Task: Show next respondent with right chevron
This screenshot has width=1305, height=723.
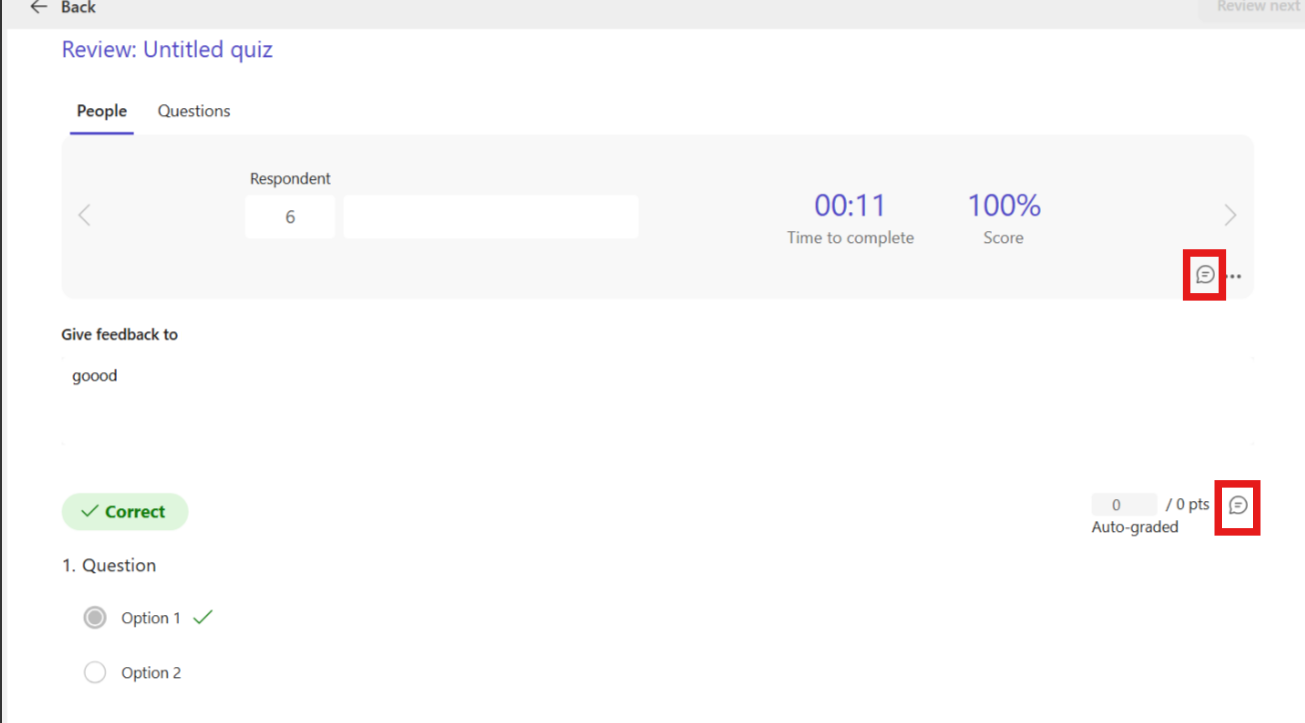Action: [1230, 215]
